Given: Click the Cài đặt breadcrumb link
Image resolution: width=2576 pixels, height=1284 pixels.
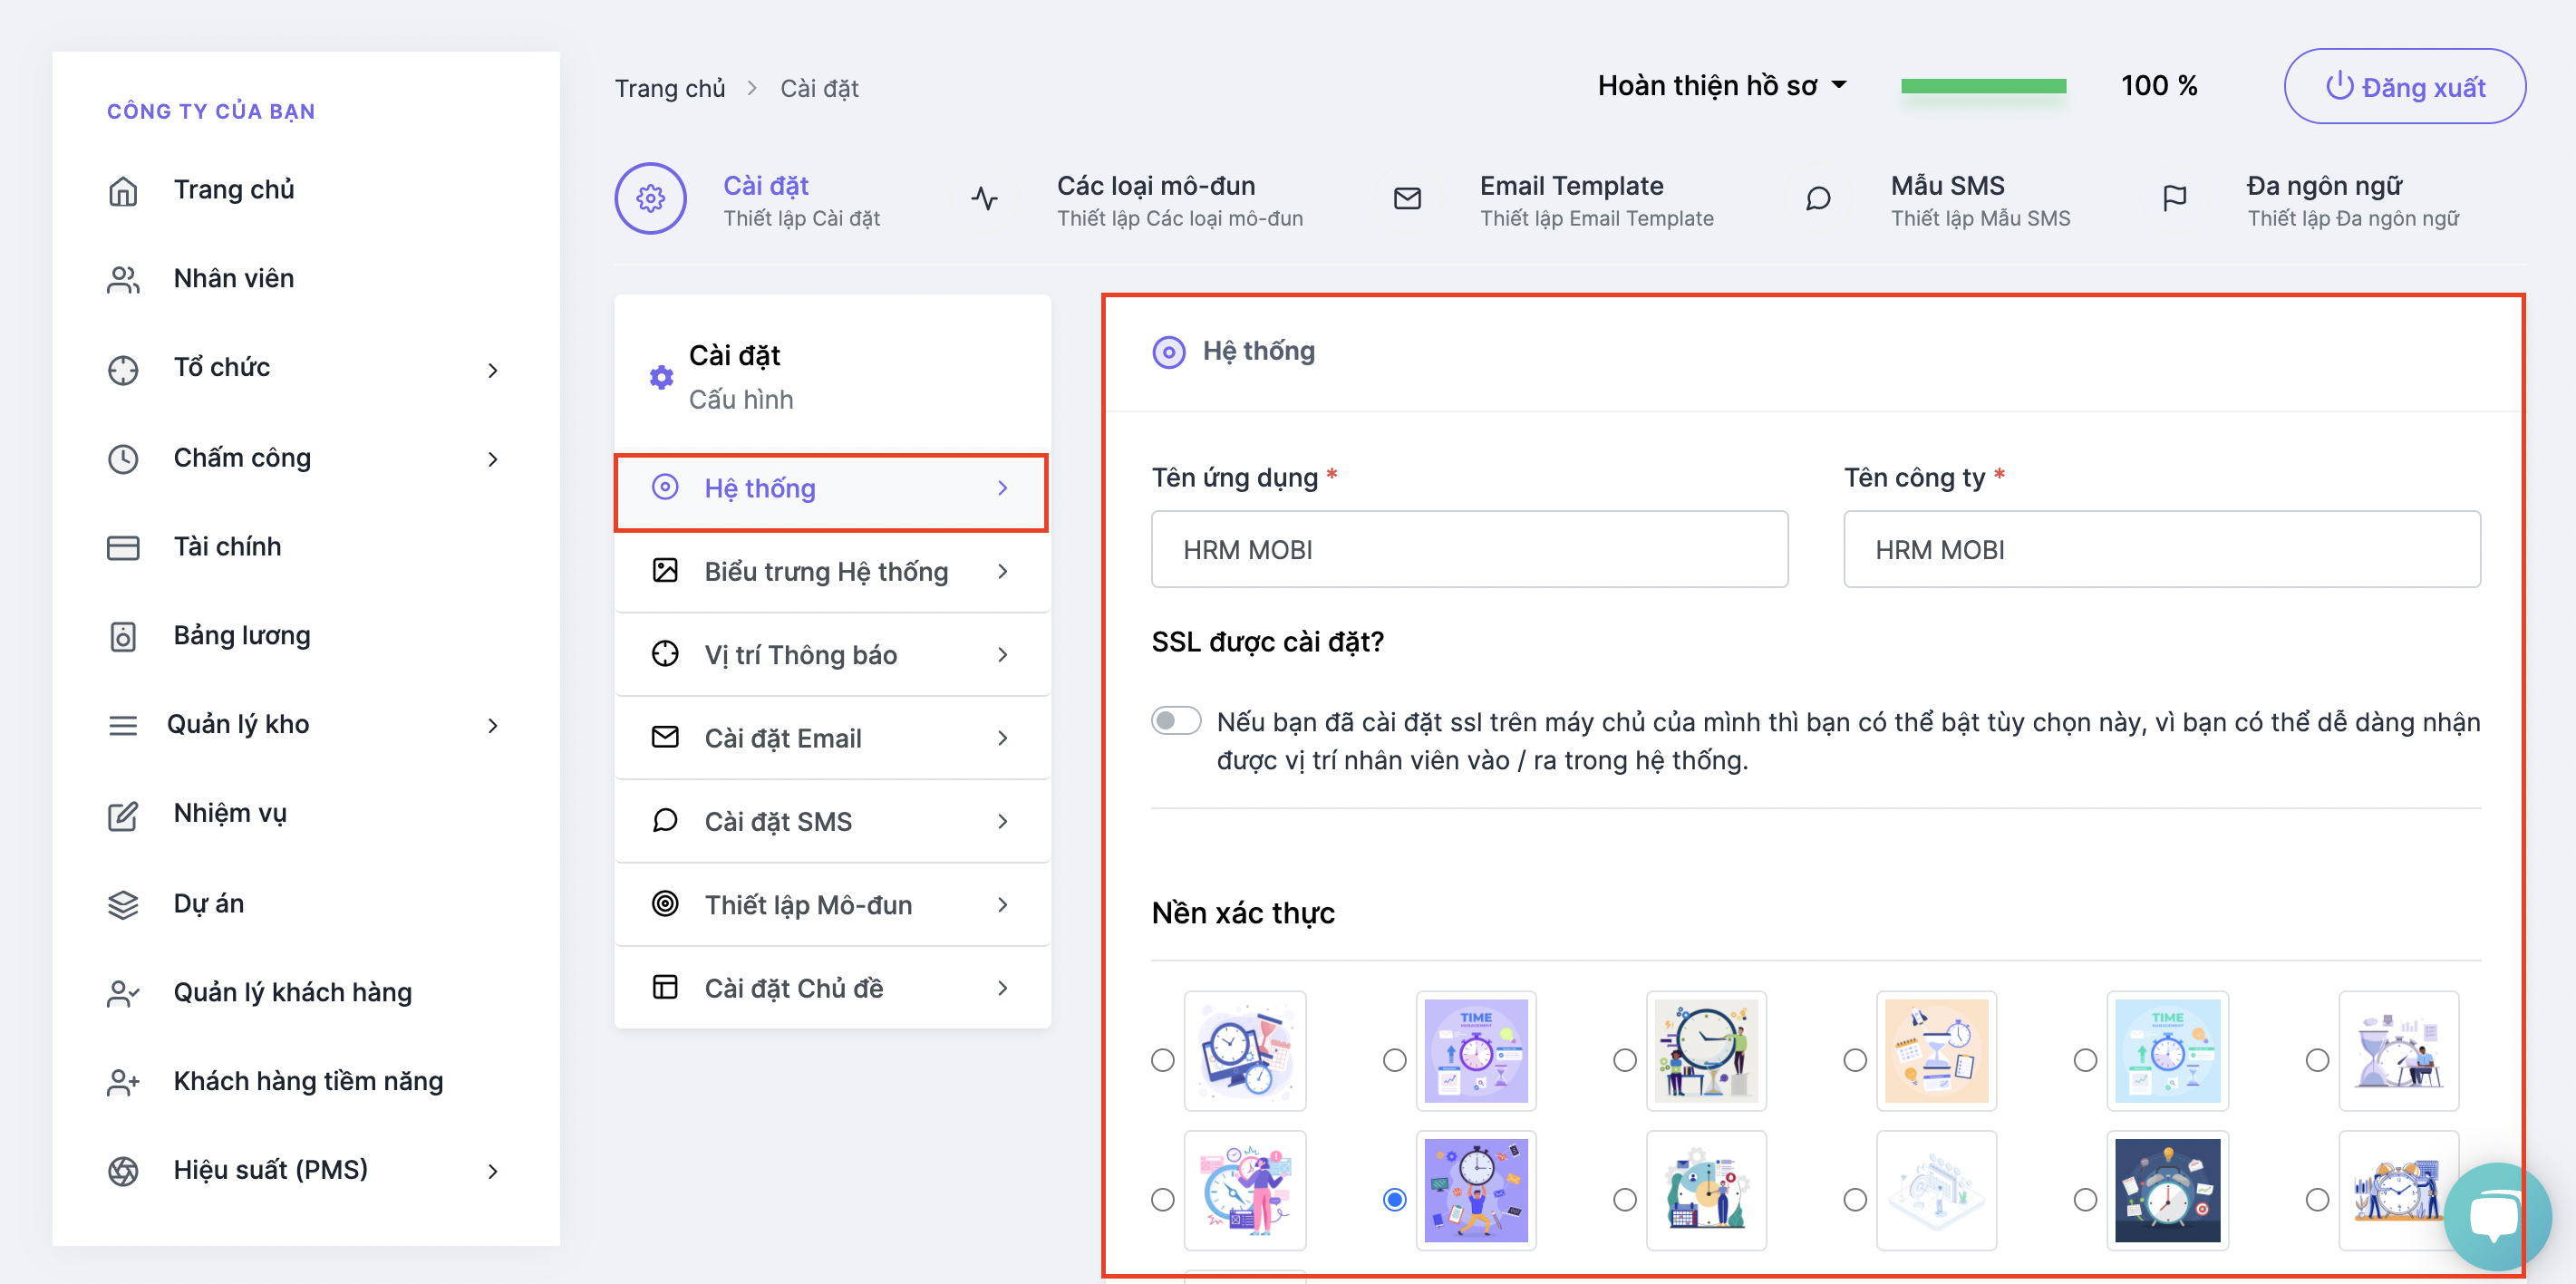Looking at the screenshot, I should pos(819,88).
